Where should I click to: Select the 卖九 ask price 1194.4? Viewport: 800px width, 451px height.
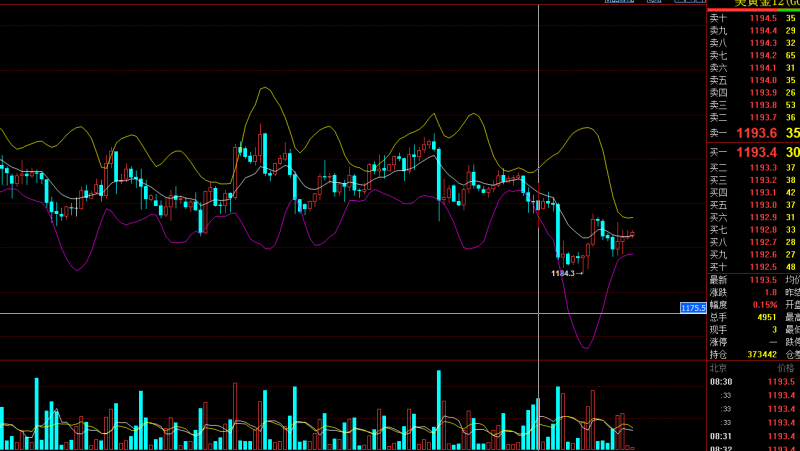pyautogui.click(x=763, y=31)
